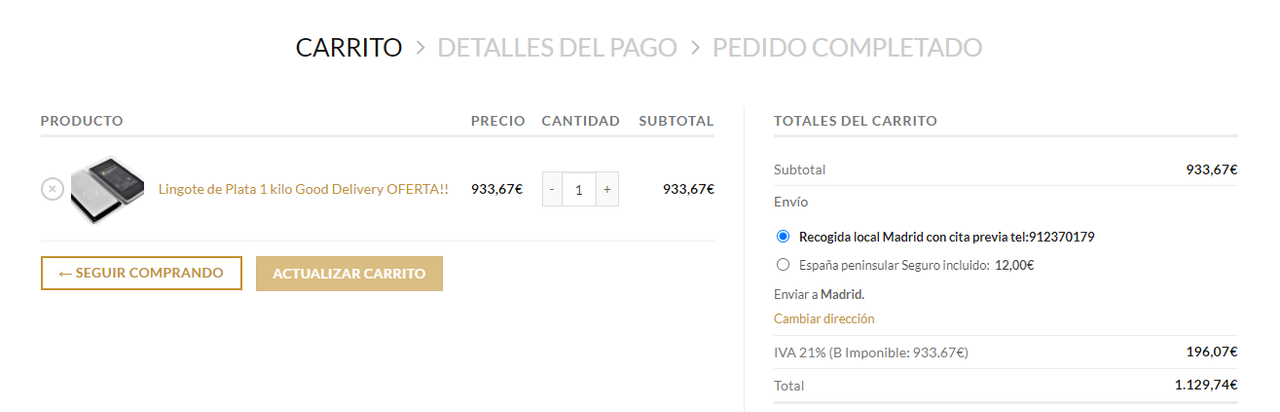Decrease quantity with the minus button
Image resolution: width=1280 pixels, height=412 pixels.
[552, 189]
